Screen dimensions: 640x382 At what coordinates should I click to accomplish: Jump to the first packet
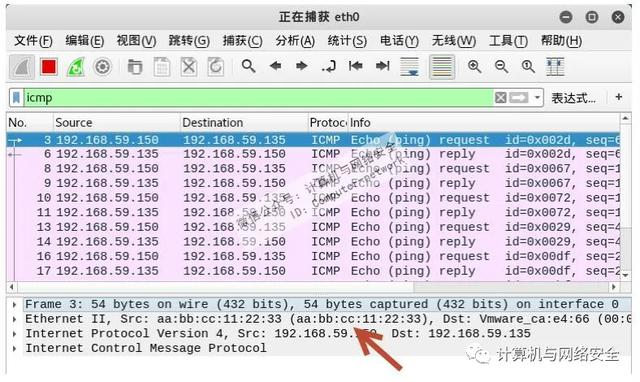click(x=356, y=66)
